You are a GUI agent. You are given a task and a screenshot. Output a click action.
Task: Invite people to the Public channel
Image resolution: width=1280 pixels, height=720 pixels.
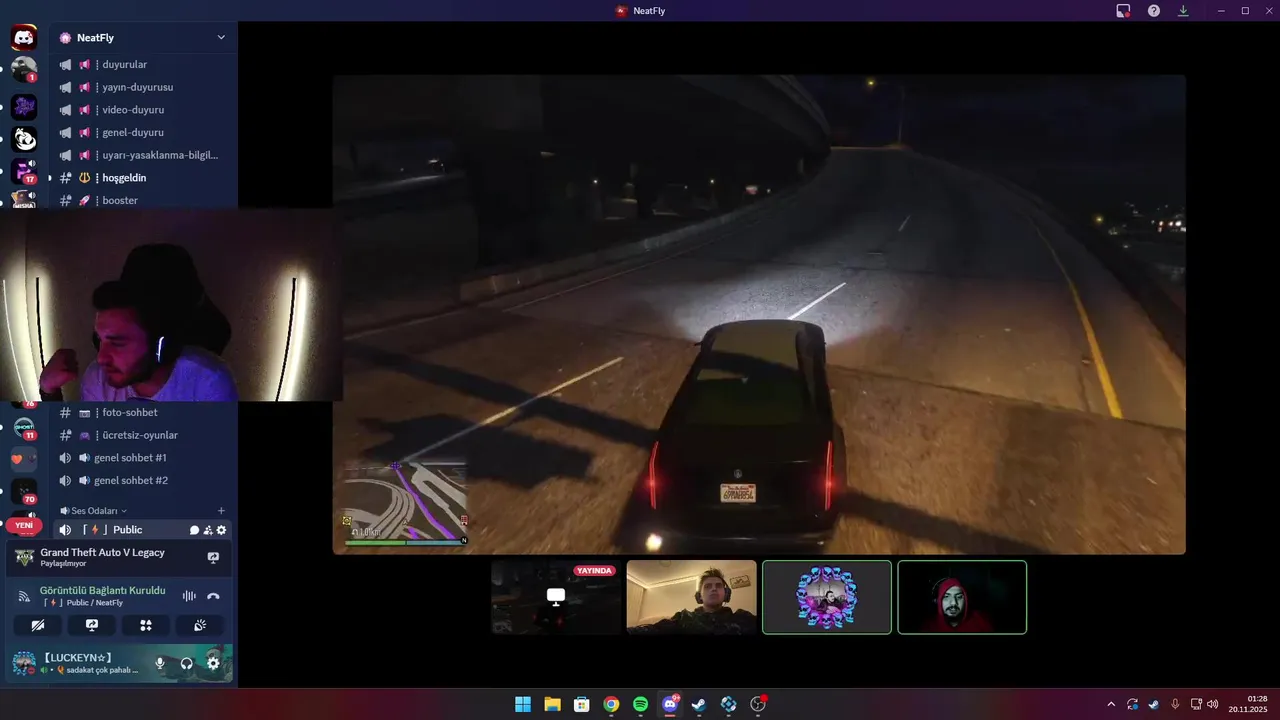point(208,530)
